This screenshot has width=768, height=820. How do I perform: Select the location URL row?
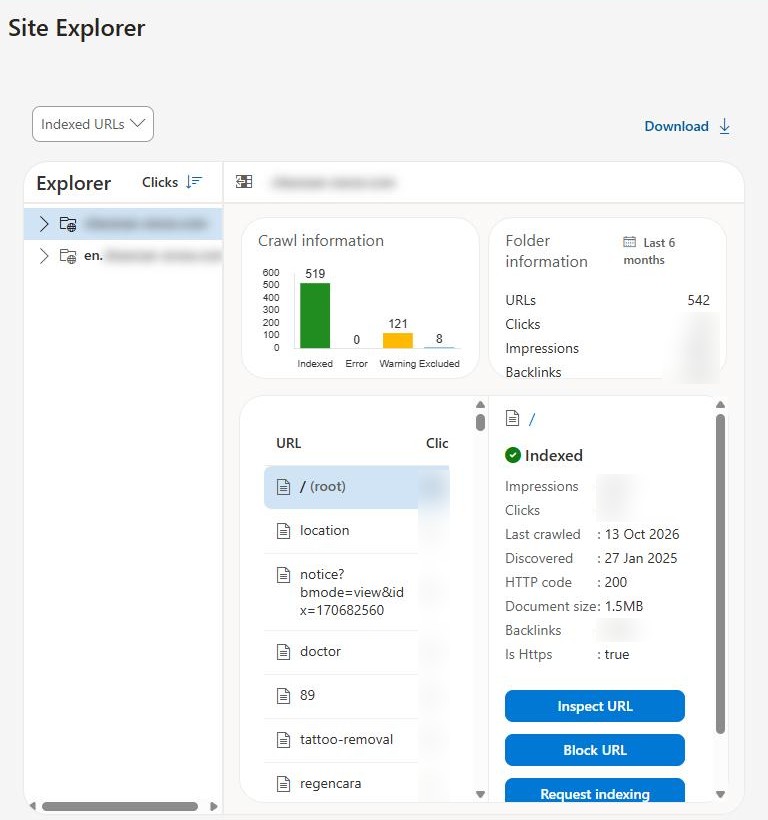coord(357,531)
